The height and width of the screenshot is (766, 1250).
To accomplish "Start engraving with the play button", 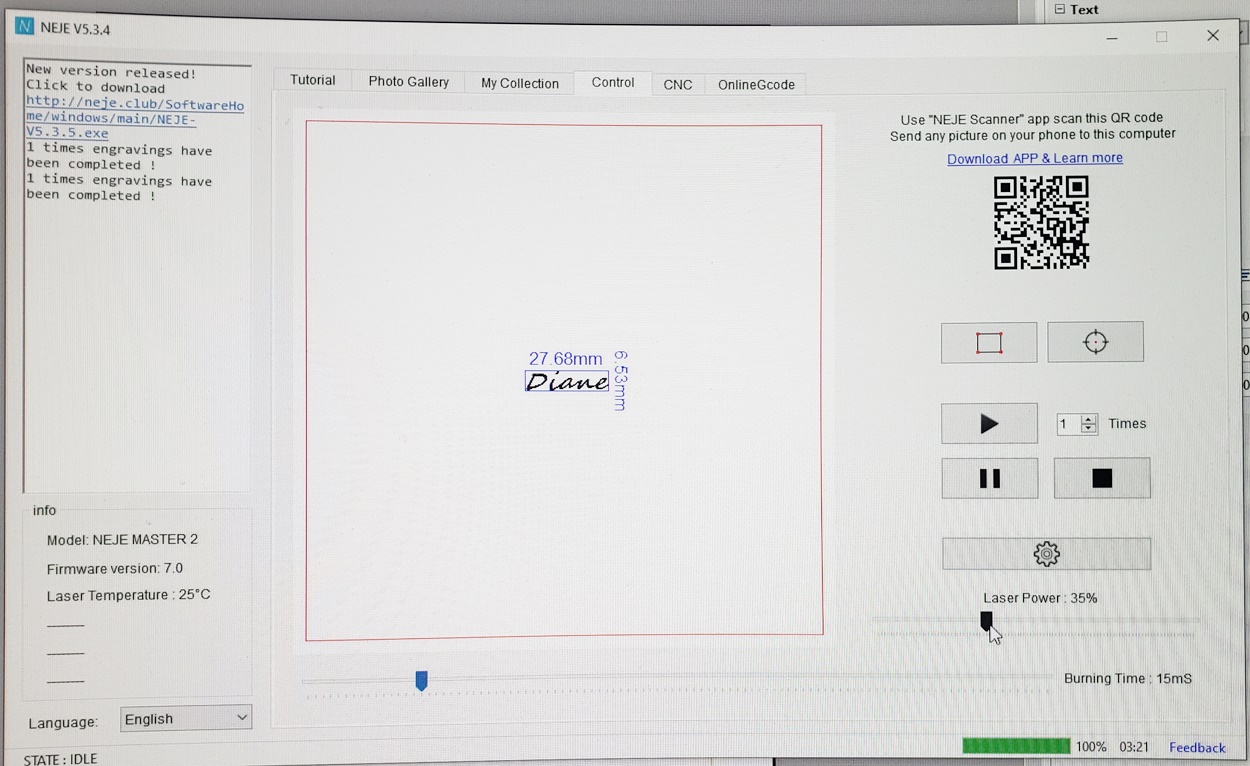I will [x=989, y=424].
